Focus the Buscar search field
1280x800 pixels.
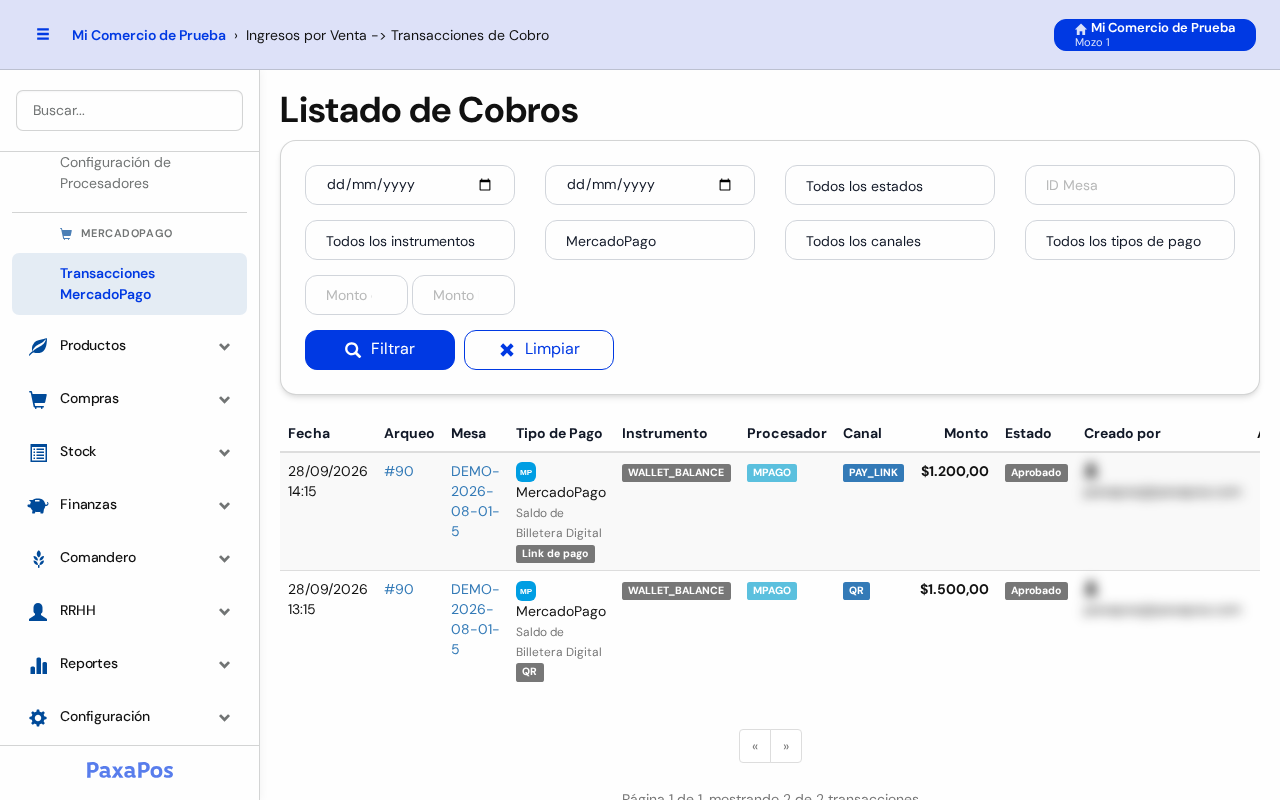pyautogui.click(x=130, y=110)
